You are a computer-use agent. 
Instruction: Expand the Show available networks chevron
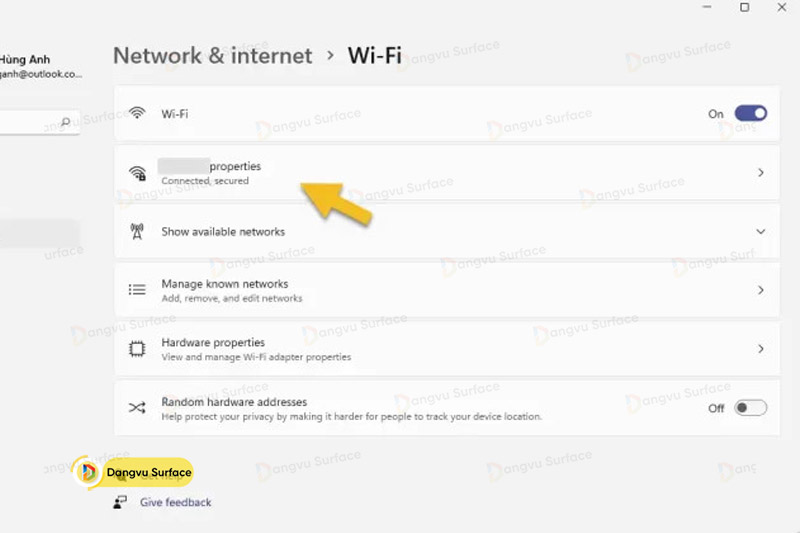(x=761, y=232)
